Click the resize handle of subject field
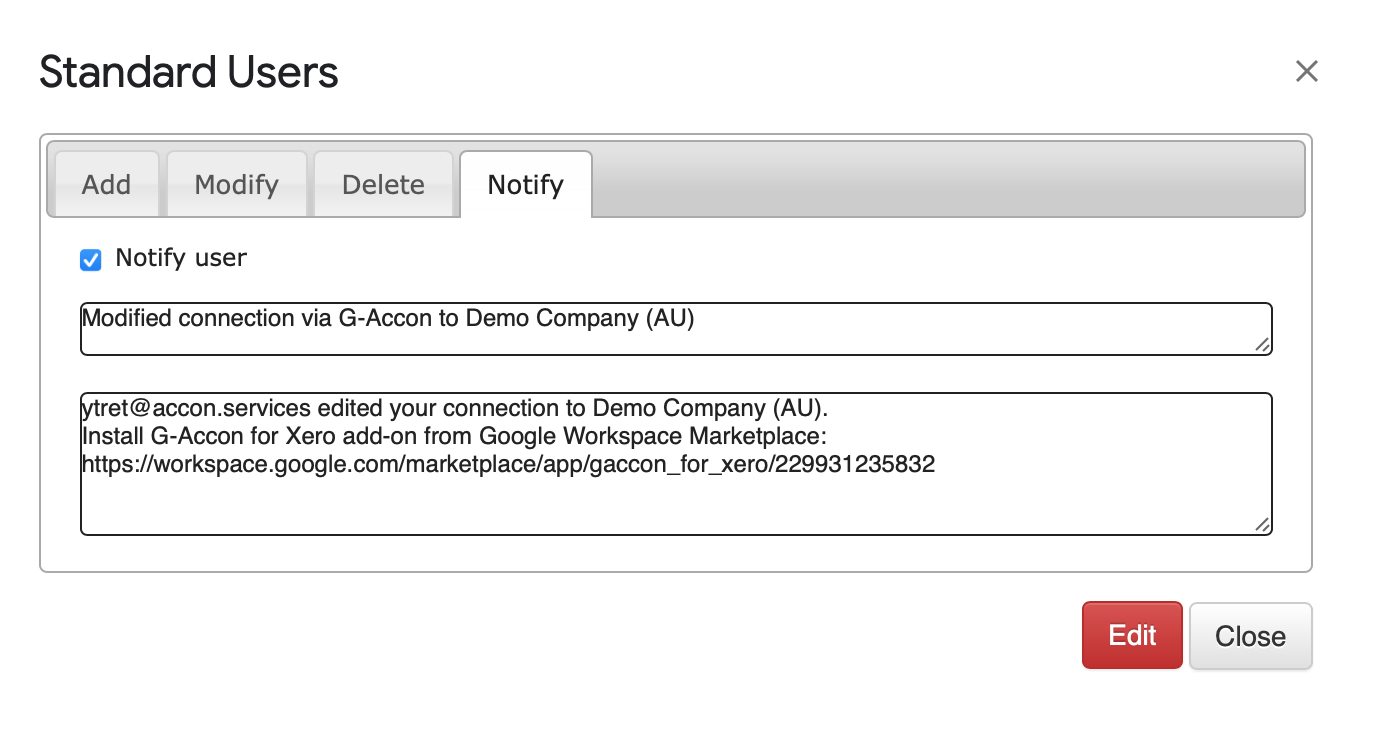 coord(1263,345)
